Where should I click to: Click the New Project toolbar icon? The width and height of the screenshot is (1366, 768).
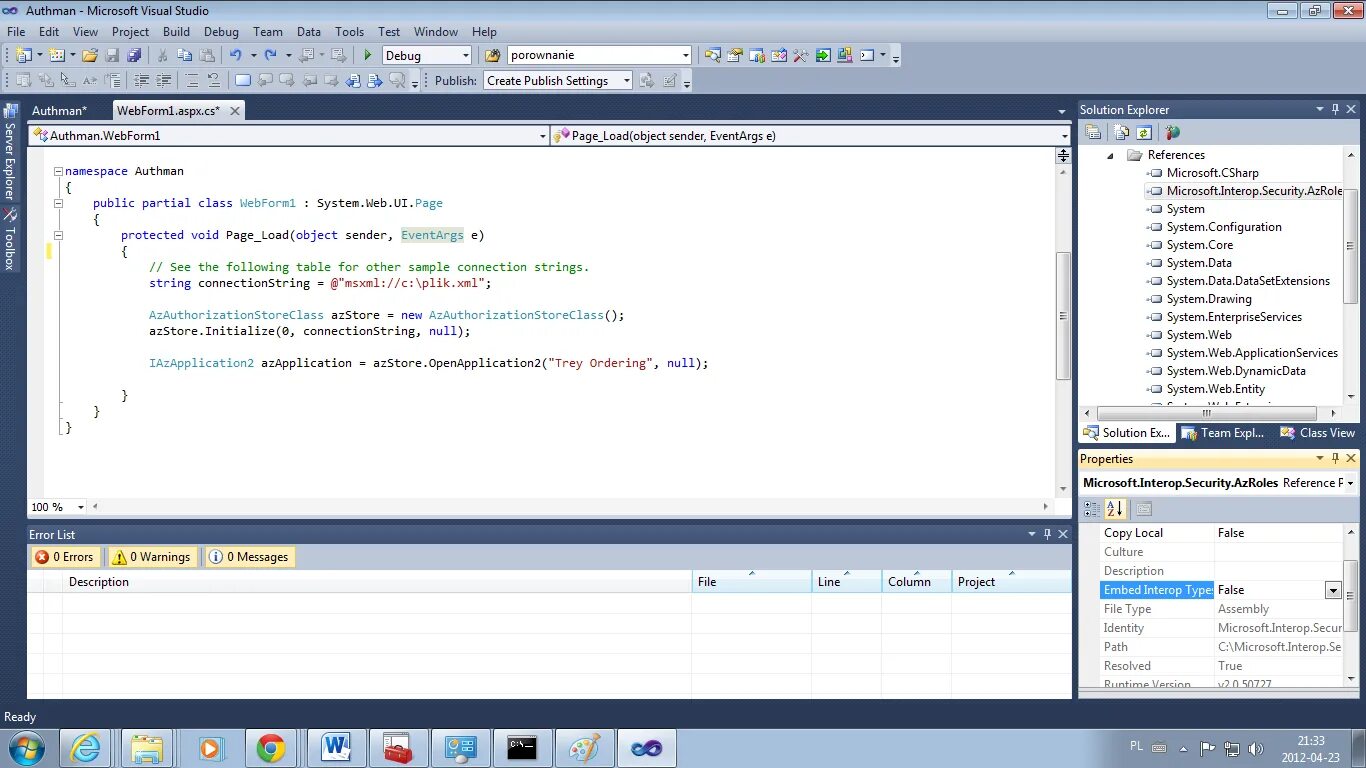coord(24,56)
